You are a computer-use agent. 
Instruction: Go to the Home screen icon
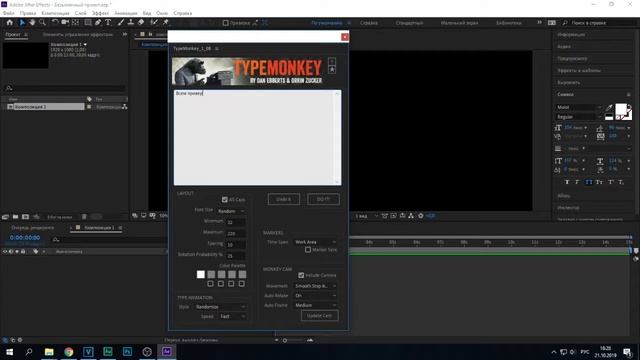pos(9,22)
